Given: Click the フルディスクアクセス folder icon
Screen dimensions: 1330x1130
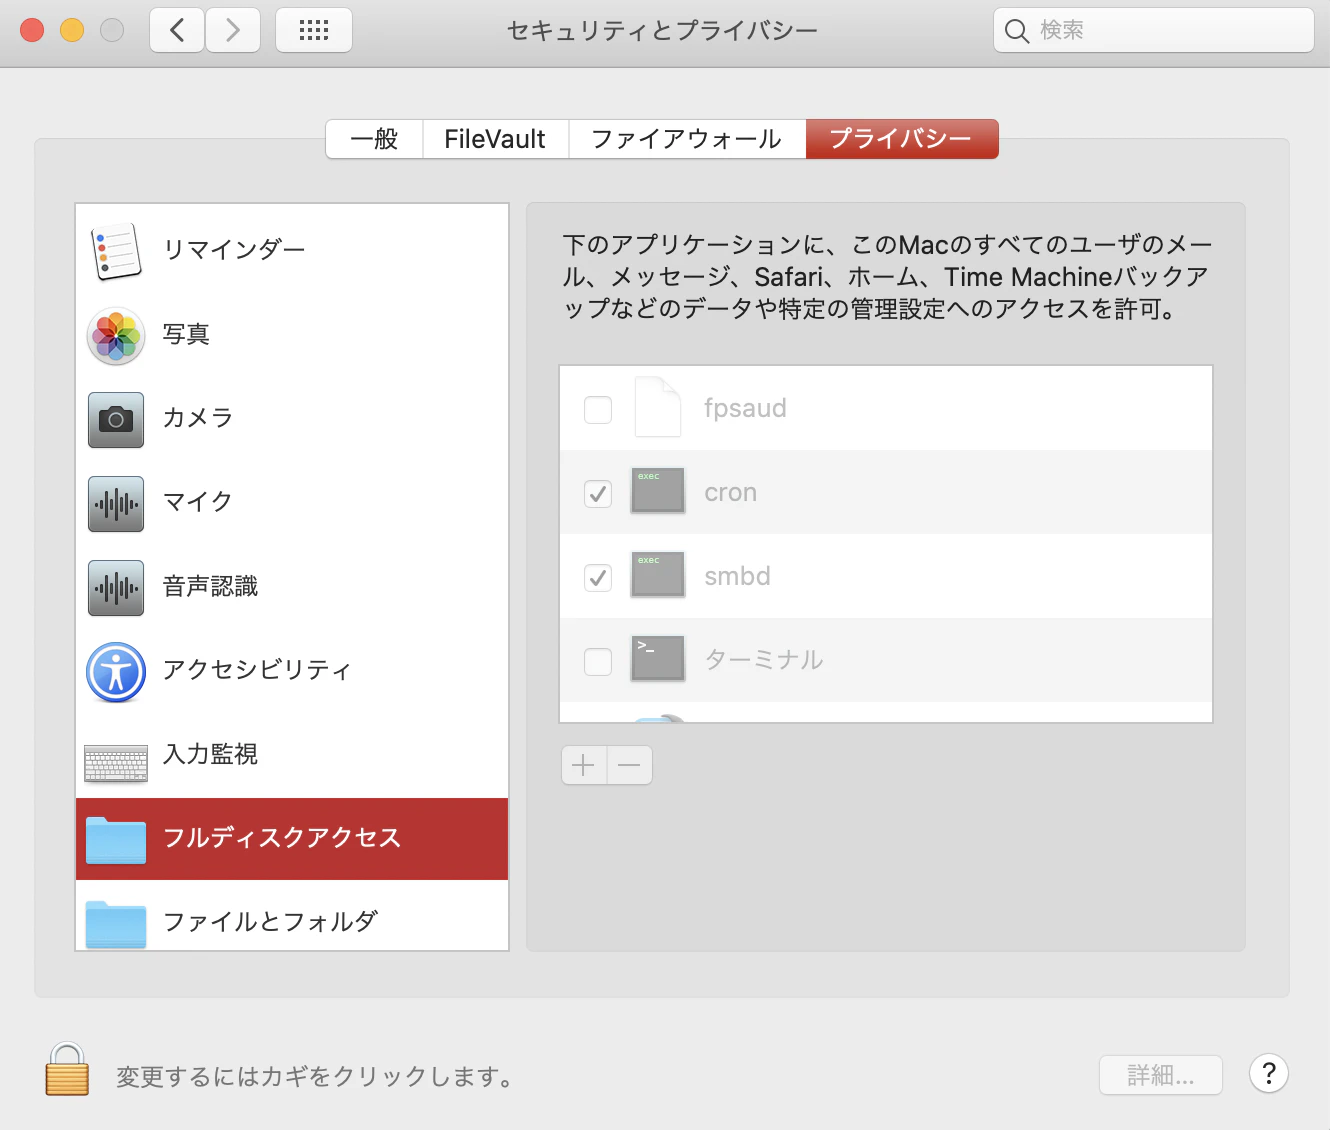Looking at the screenshot, I should click(x=116, y=839).
